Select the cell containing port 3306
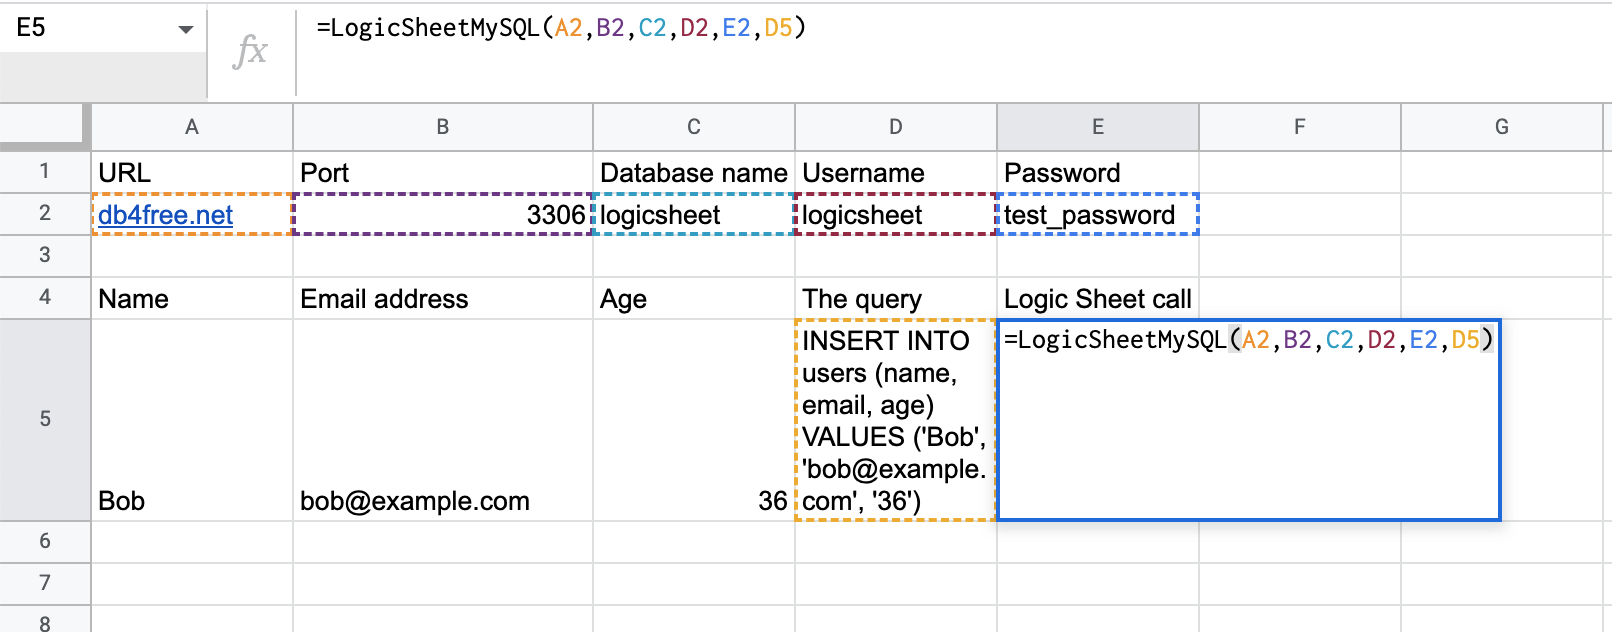Image resolution: width=1612 pixels, height=632 pixels. [x=443, y=215]
